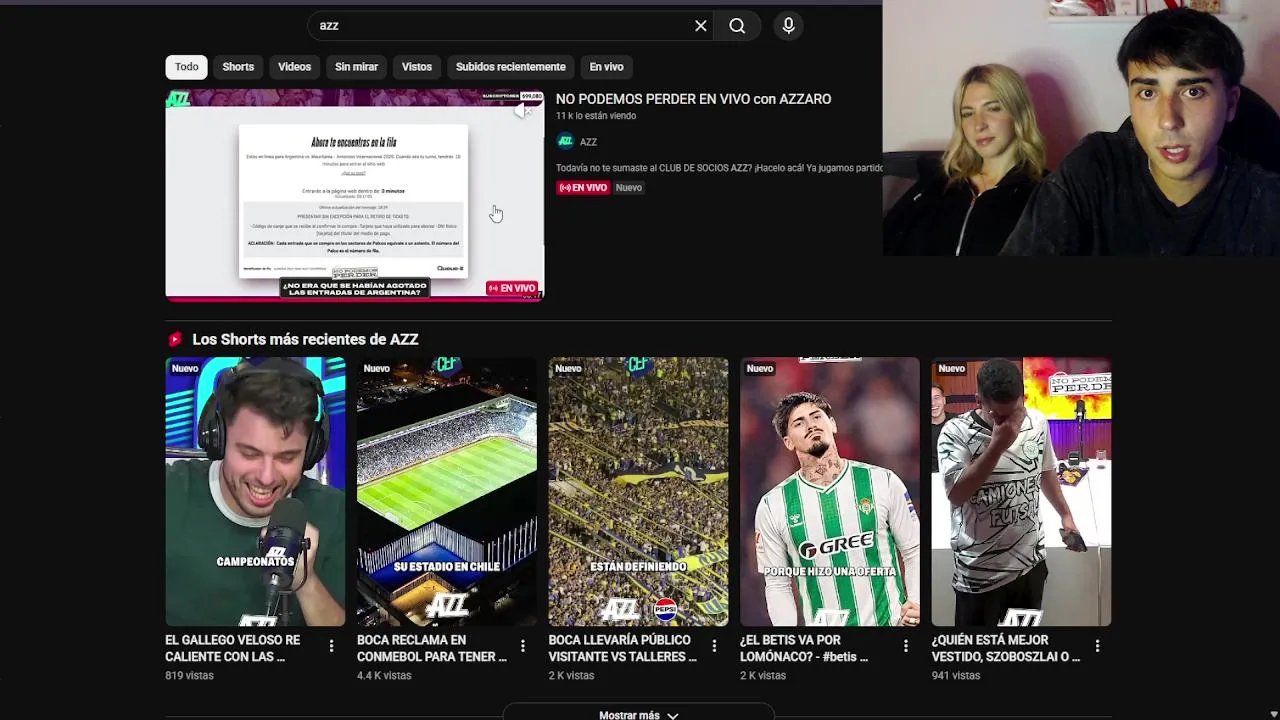
Task: Click '819 vistas' view count
Action: 189,676
